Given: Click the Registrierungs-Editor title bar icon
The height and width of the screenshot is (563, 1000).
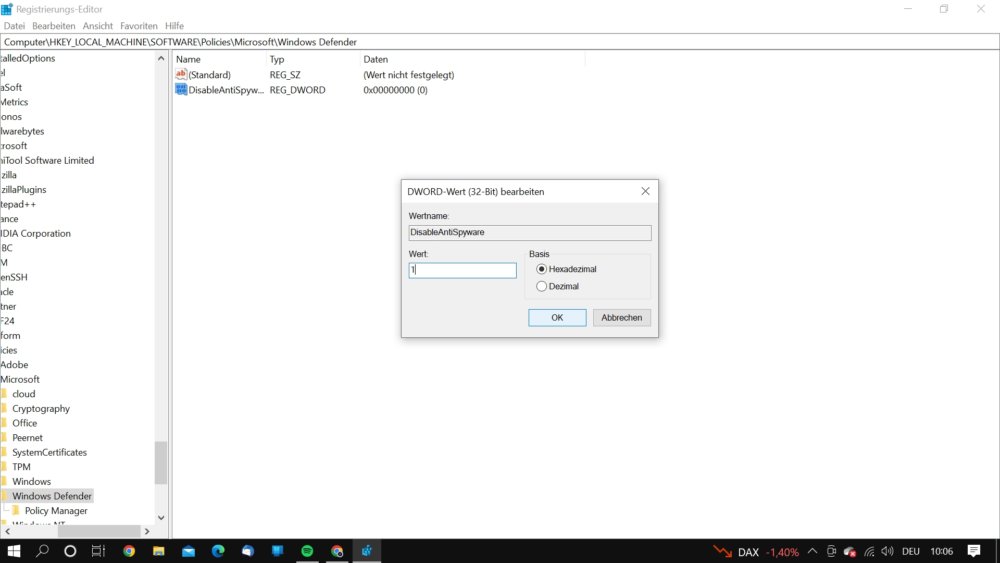Looking at the screenshot, I should [x=7, y=9].
